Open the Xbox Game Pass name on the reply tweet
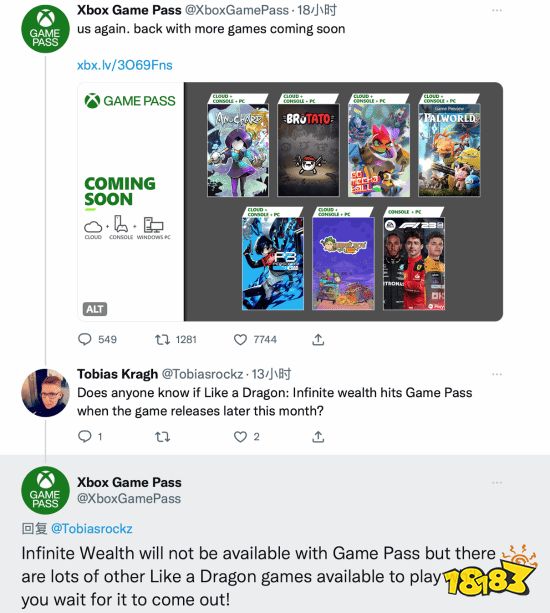Screen dimensions: 550x613 (129, 482)
